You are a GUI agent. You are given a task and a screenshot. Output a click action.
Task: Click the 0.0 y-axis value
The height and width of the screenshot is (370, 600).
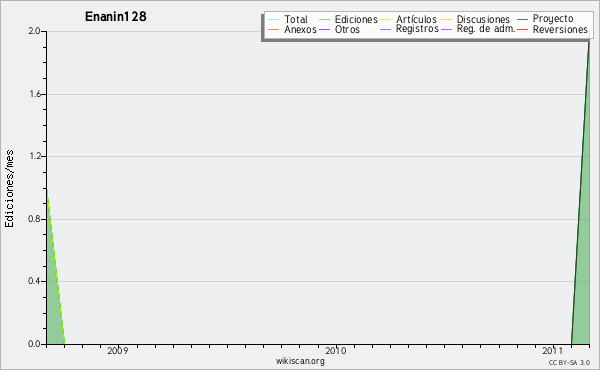[x=34, y=344]
